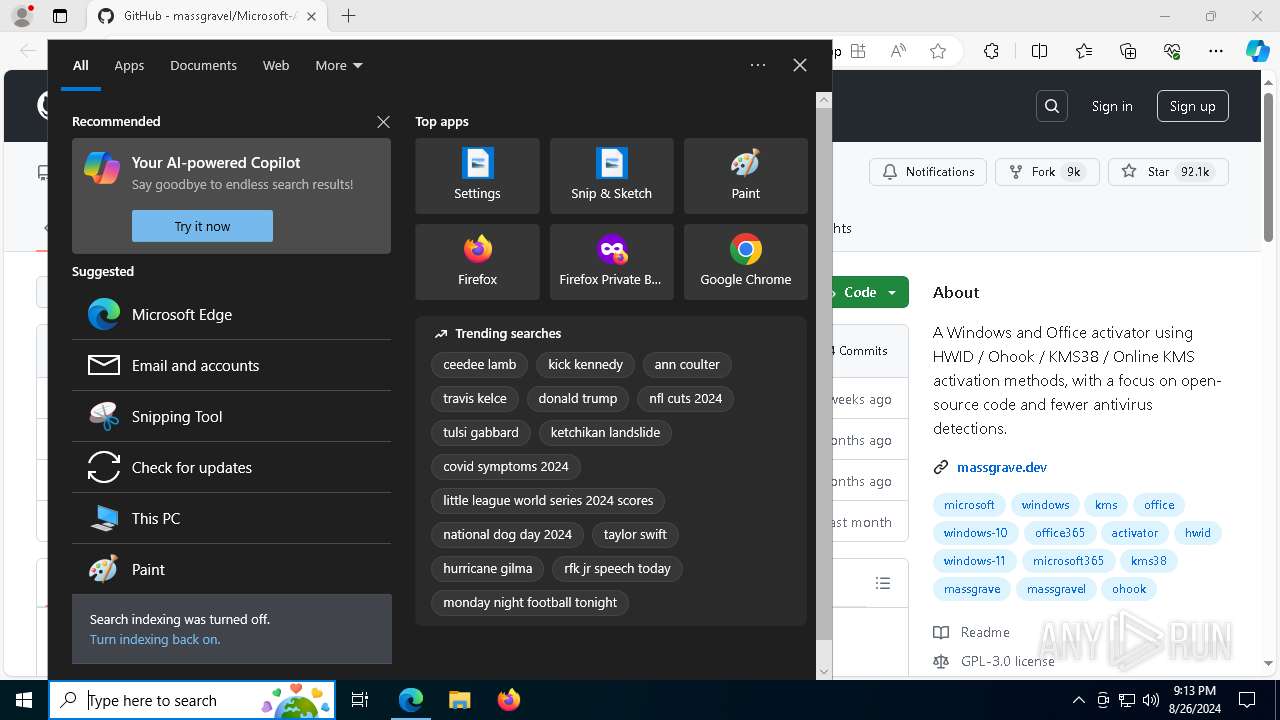
Task: Click the 'ohook' topic tag
Action: pos(1129,589)
